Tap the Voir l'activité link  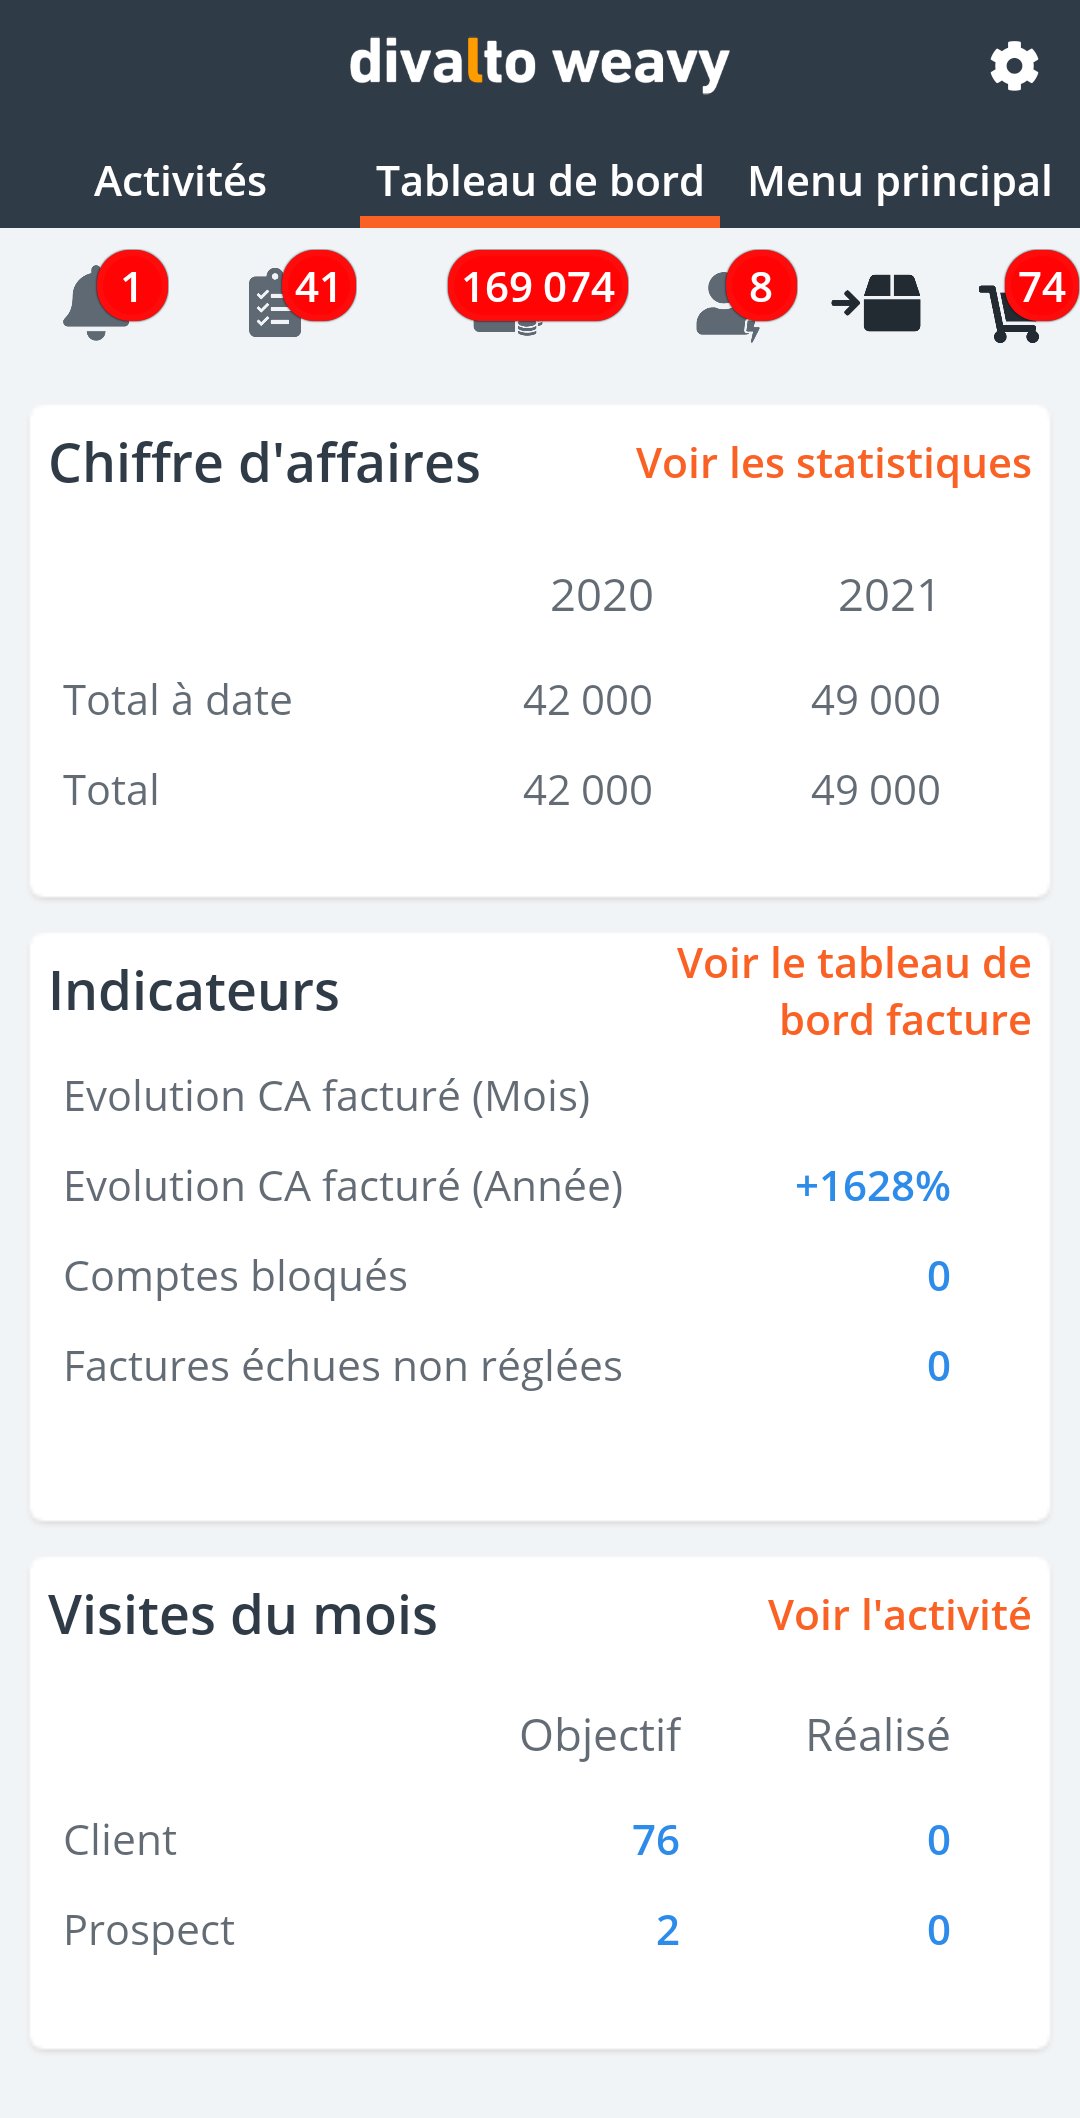coord(899,1614)
